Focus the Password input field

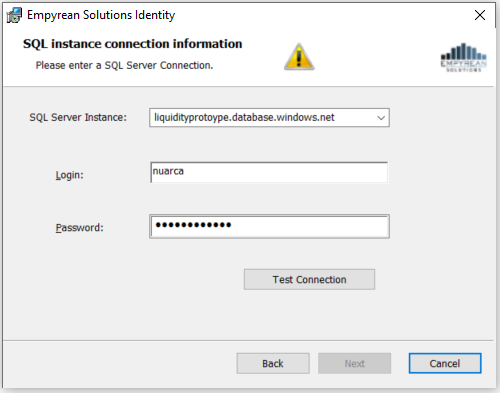[269, 226]
